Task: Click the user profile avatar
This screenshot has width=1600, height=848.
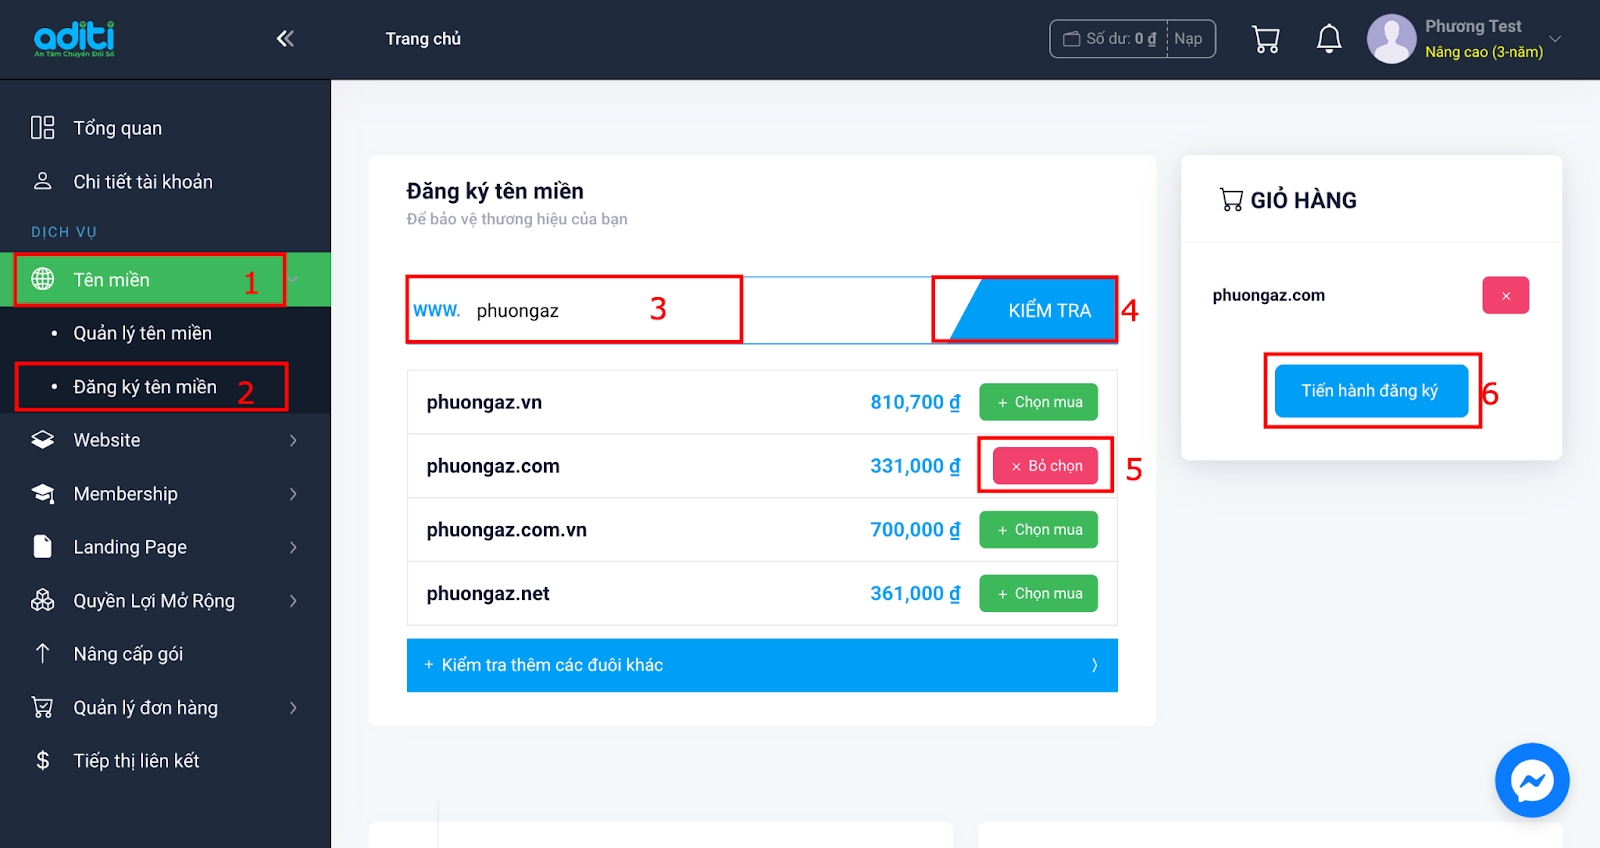Action: [x=1391, y=39]
